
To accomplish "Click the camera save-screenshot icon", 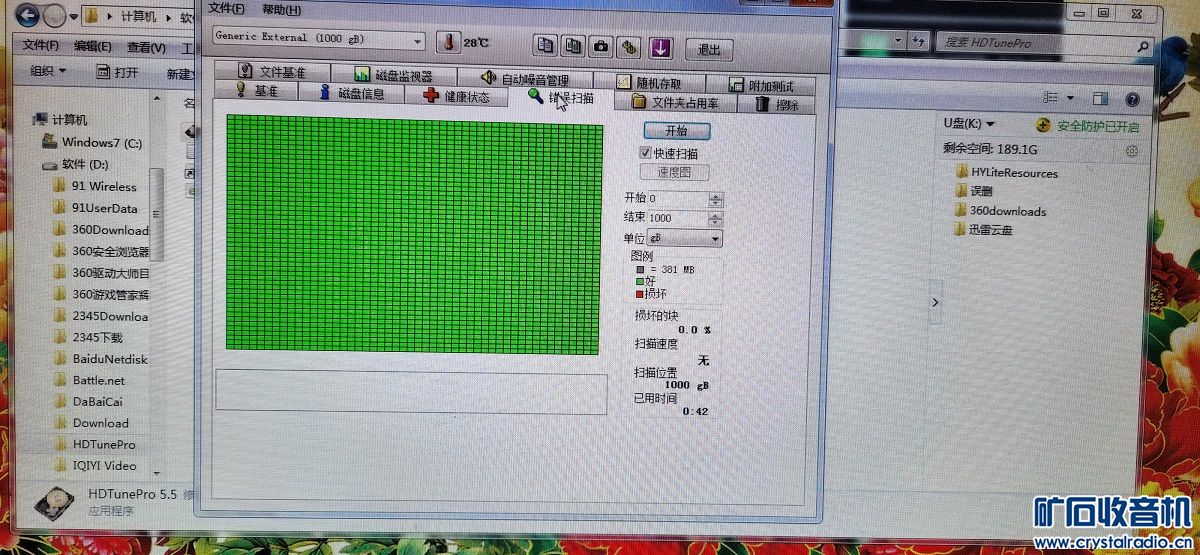I will click(601, 47).
